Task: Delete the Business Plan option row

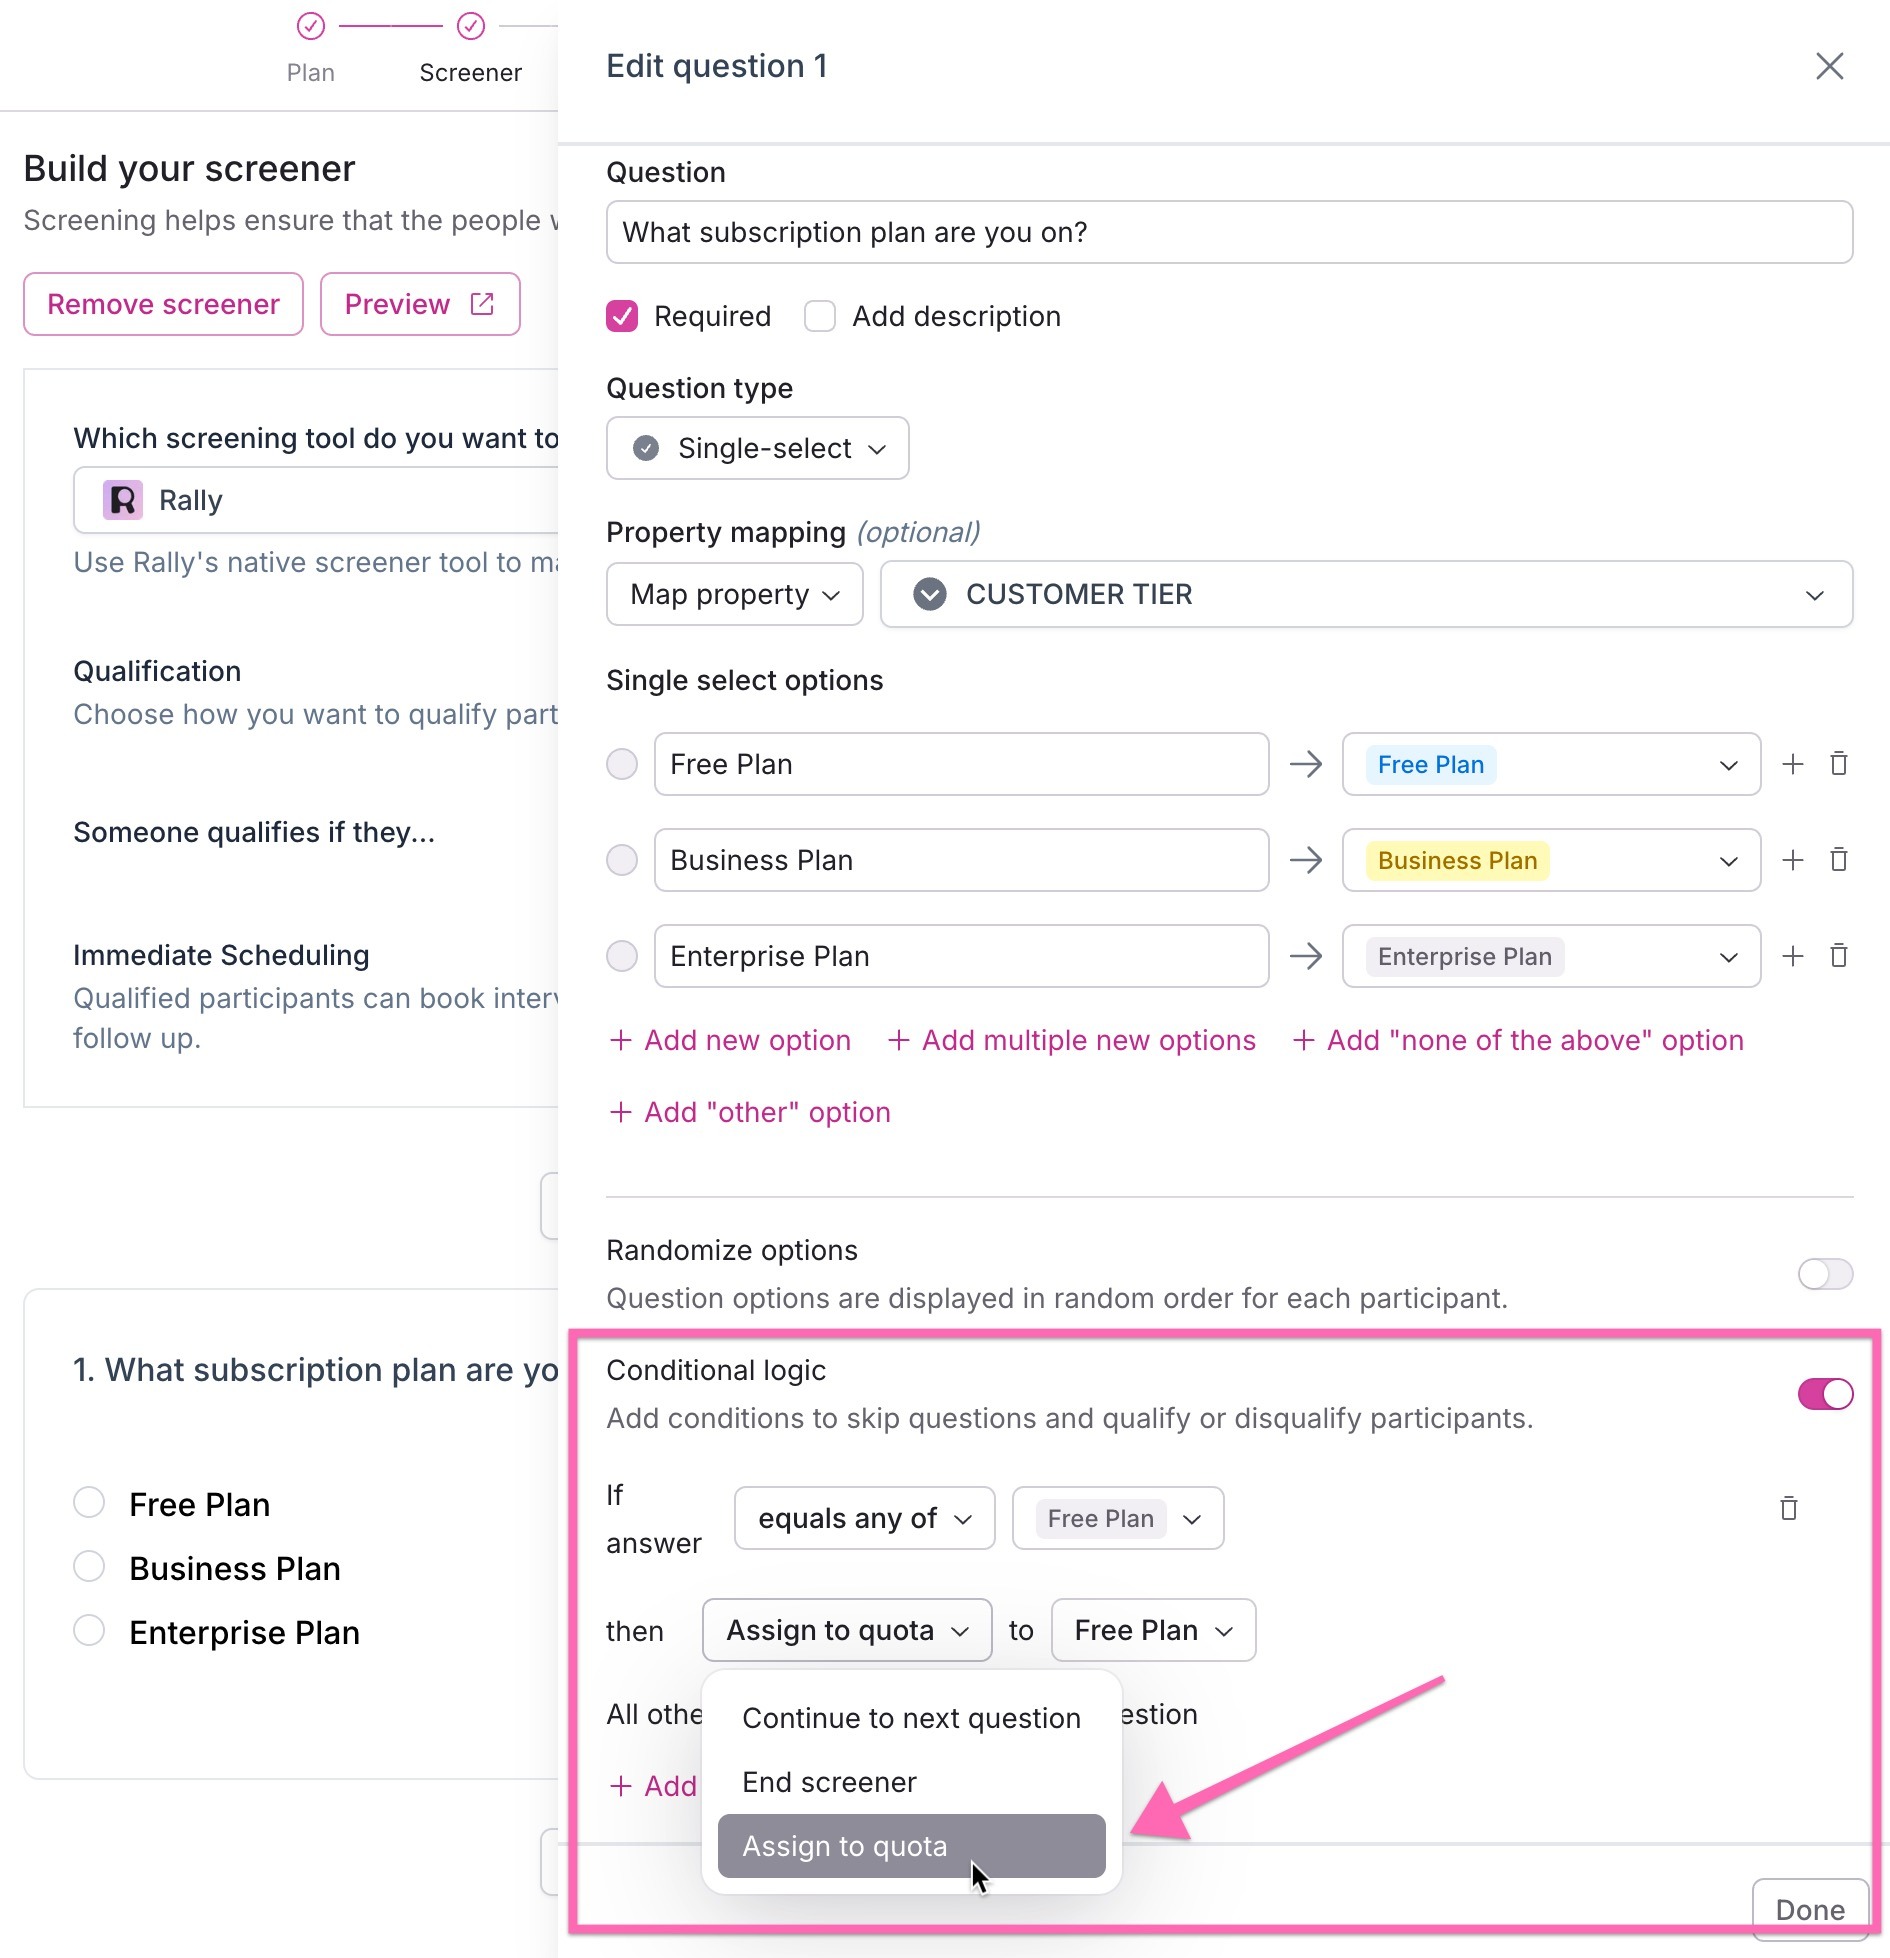Action: coord(1838,860)
